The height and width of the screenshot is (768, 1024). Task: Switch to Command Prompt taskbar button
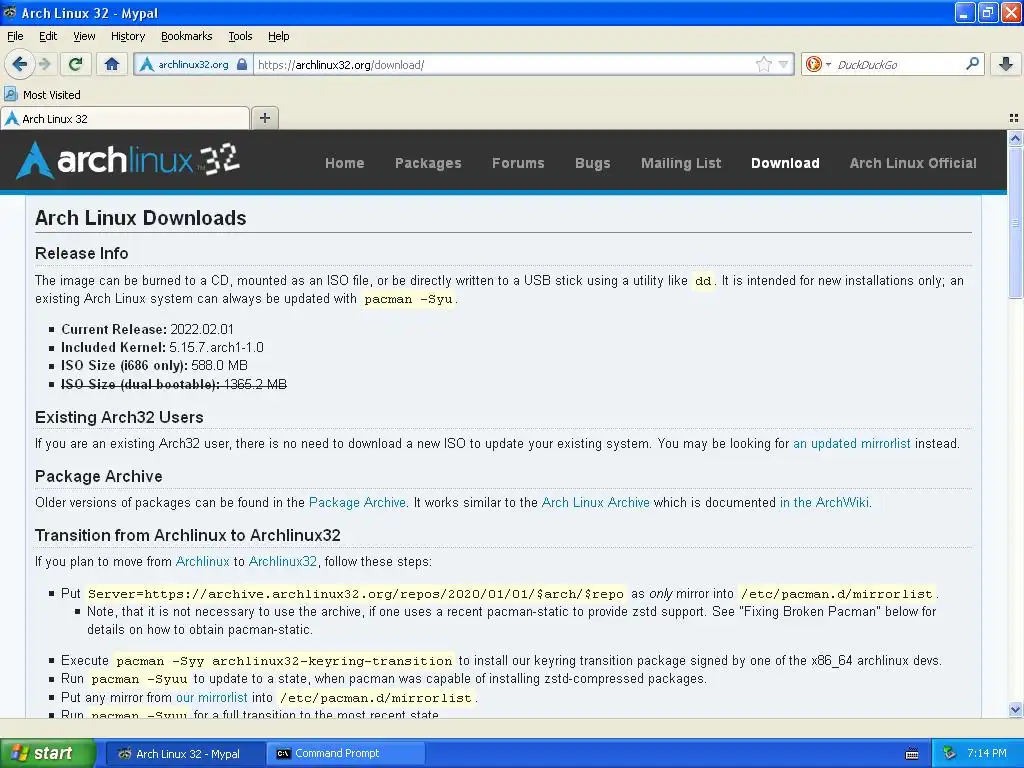click(345, 754)
